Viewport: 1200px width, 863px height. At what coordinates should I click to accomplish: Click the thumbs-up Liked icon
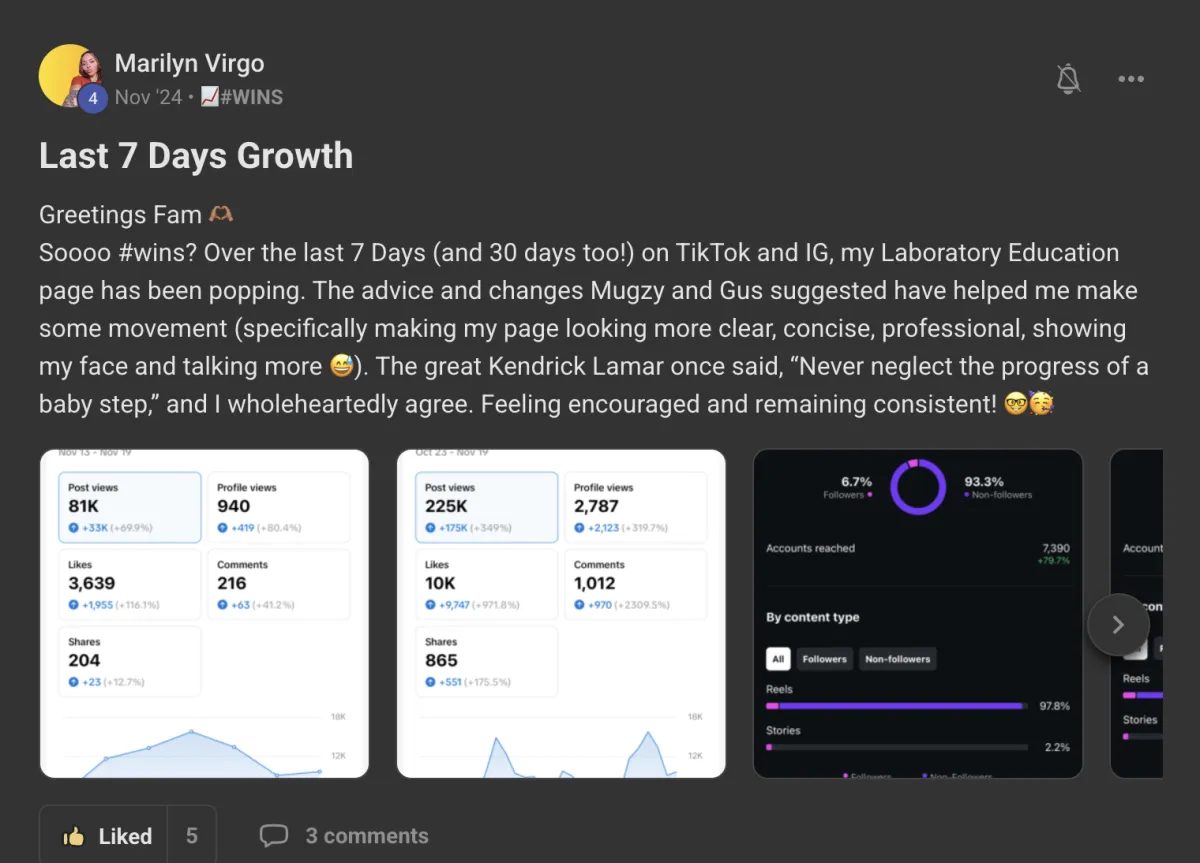pos(73,836)
